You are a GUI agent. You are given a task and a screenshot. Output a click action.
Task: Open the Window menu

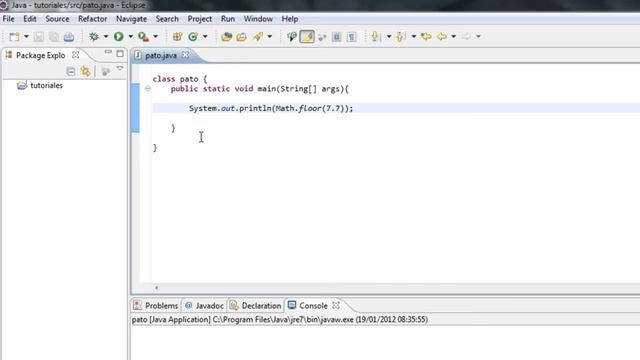(258, 19)
